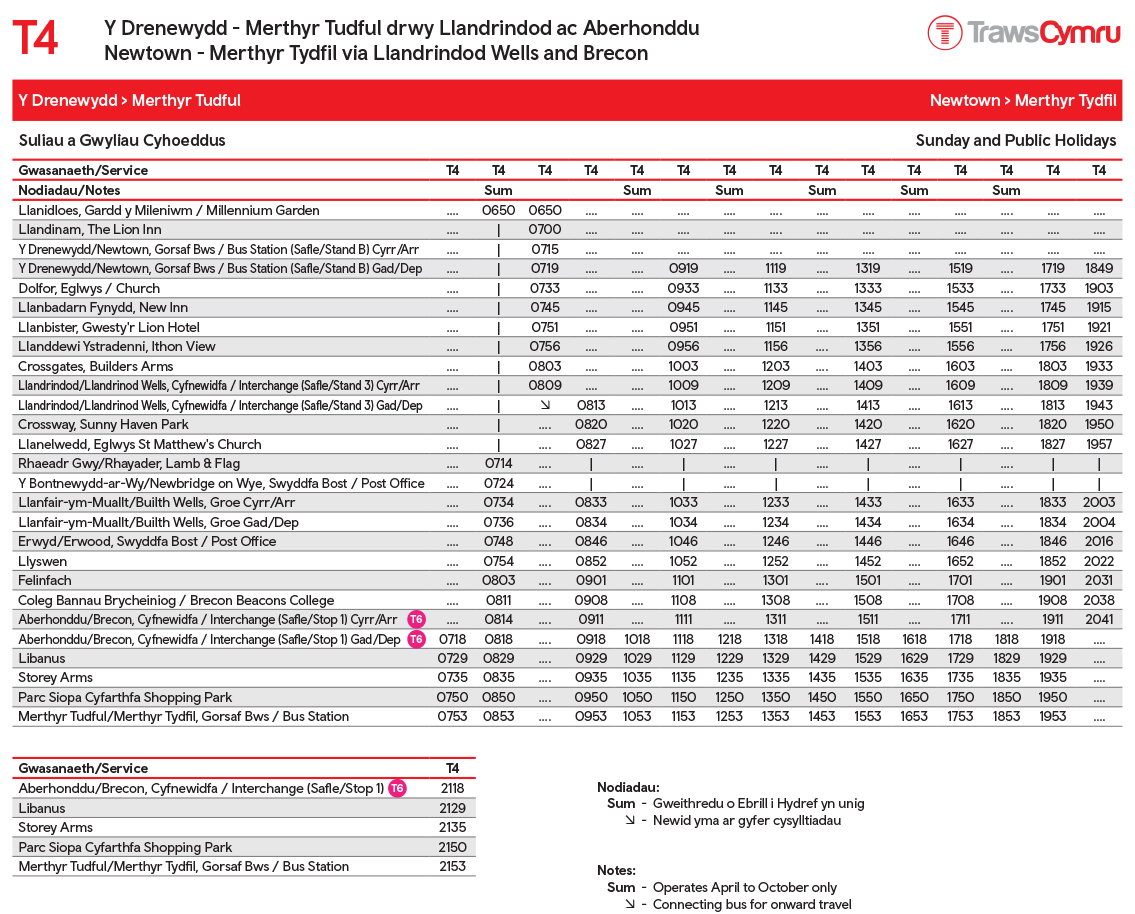Image resolution: width=1135 pixels, height=914 pixels.
Task: Click the 0700 time at Llandinam
Action: (544, 229)
